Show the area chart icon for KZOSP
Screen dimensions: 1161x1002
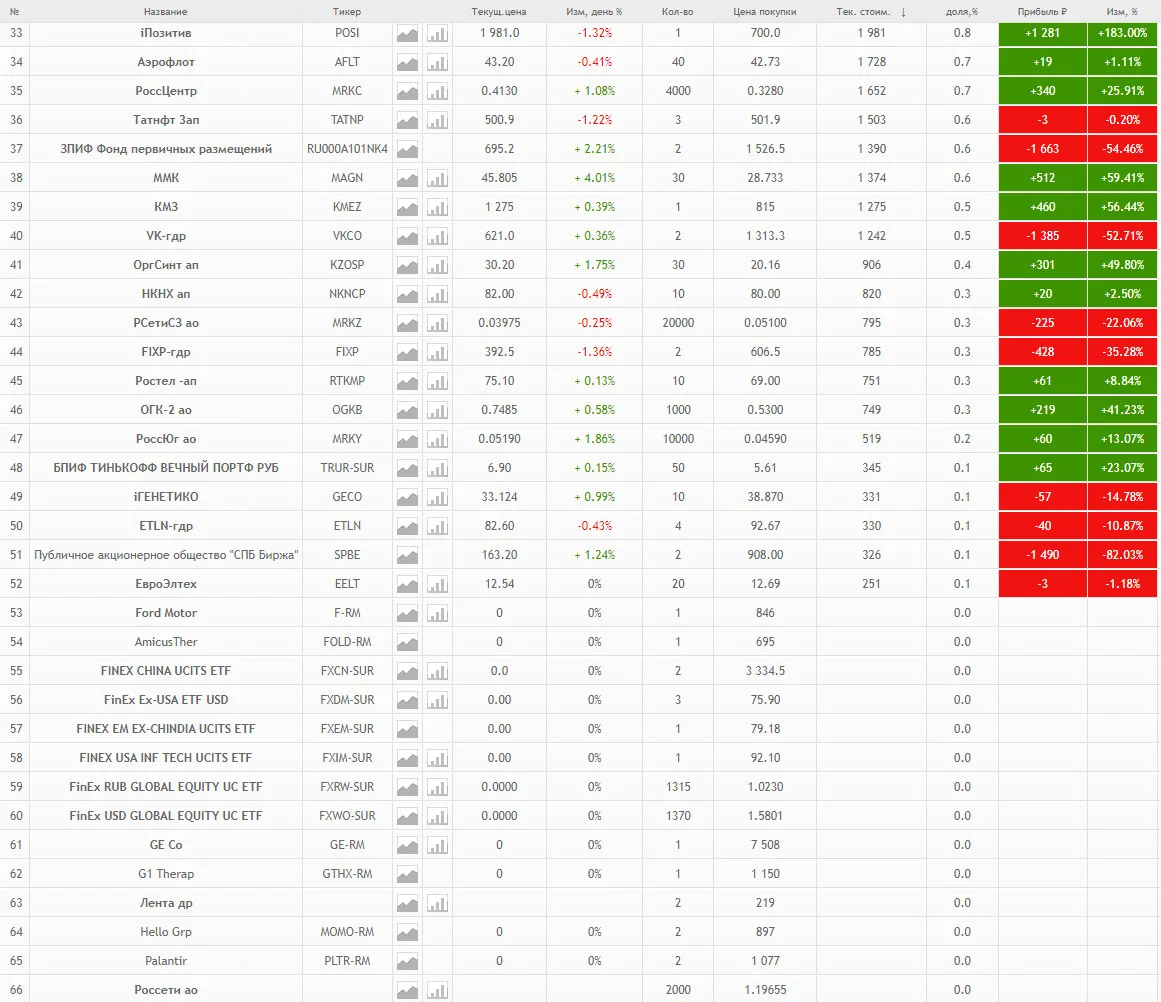coord(407,265)
